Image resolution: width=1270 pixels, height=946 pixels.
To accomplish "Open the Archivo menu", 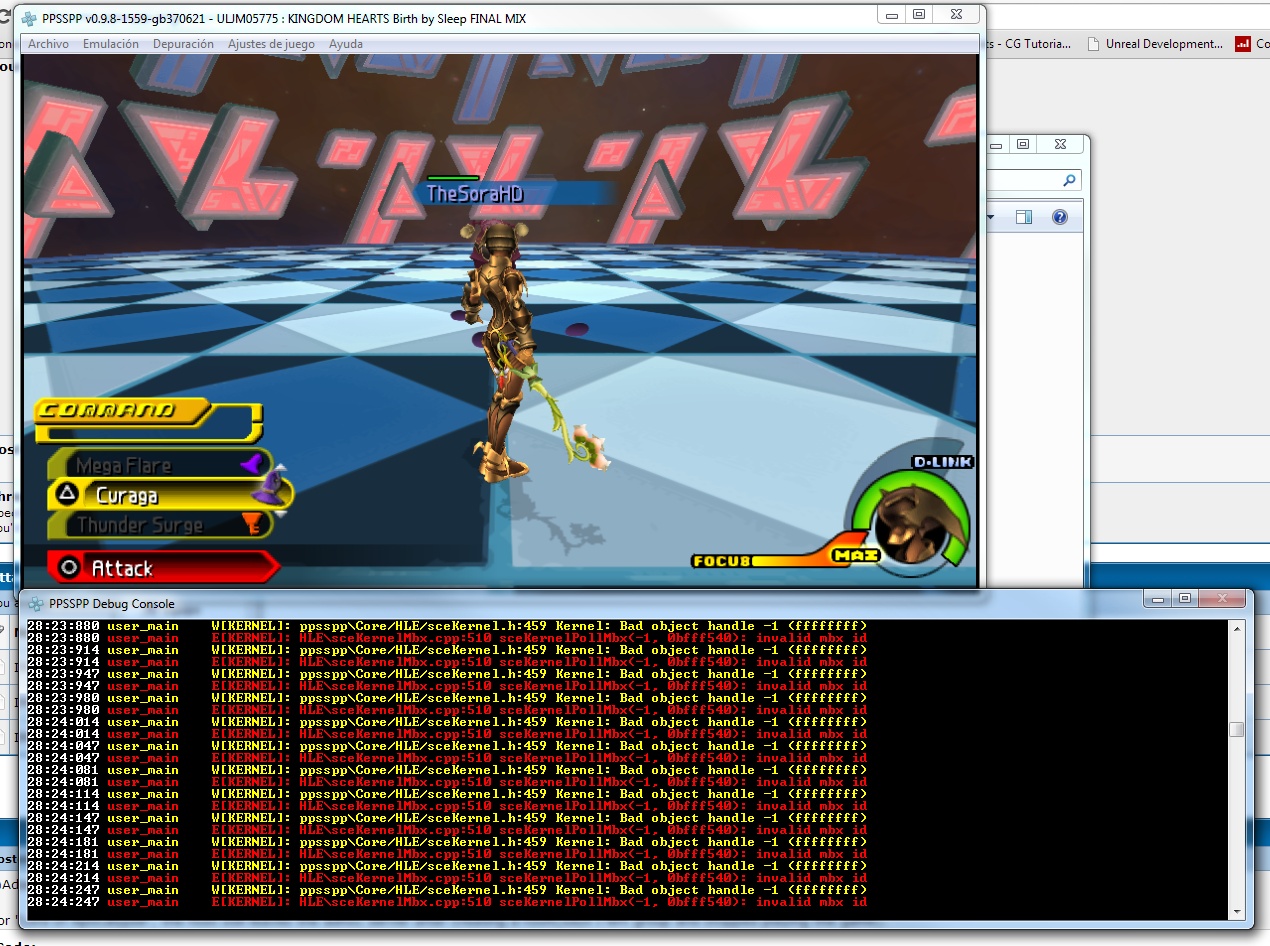I will tap(48, 44).
